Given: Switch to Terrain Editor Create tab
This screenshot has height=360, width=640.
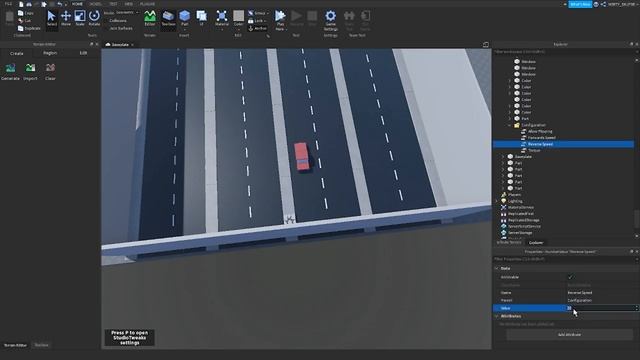Looking at the screenshot, I should [17, 53].
